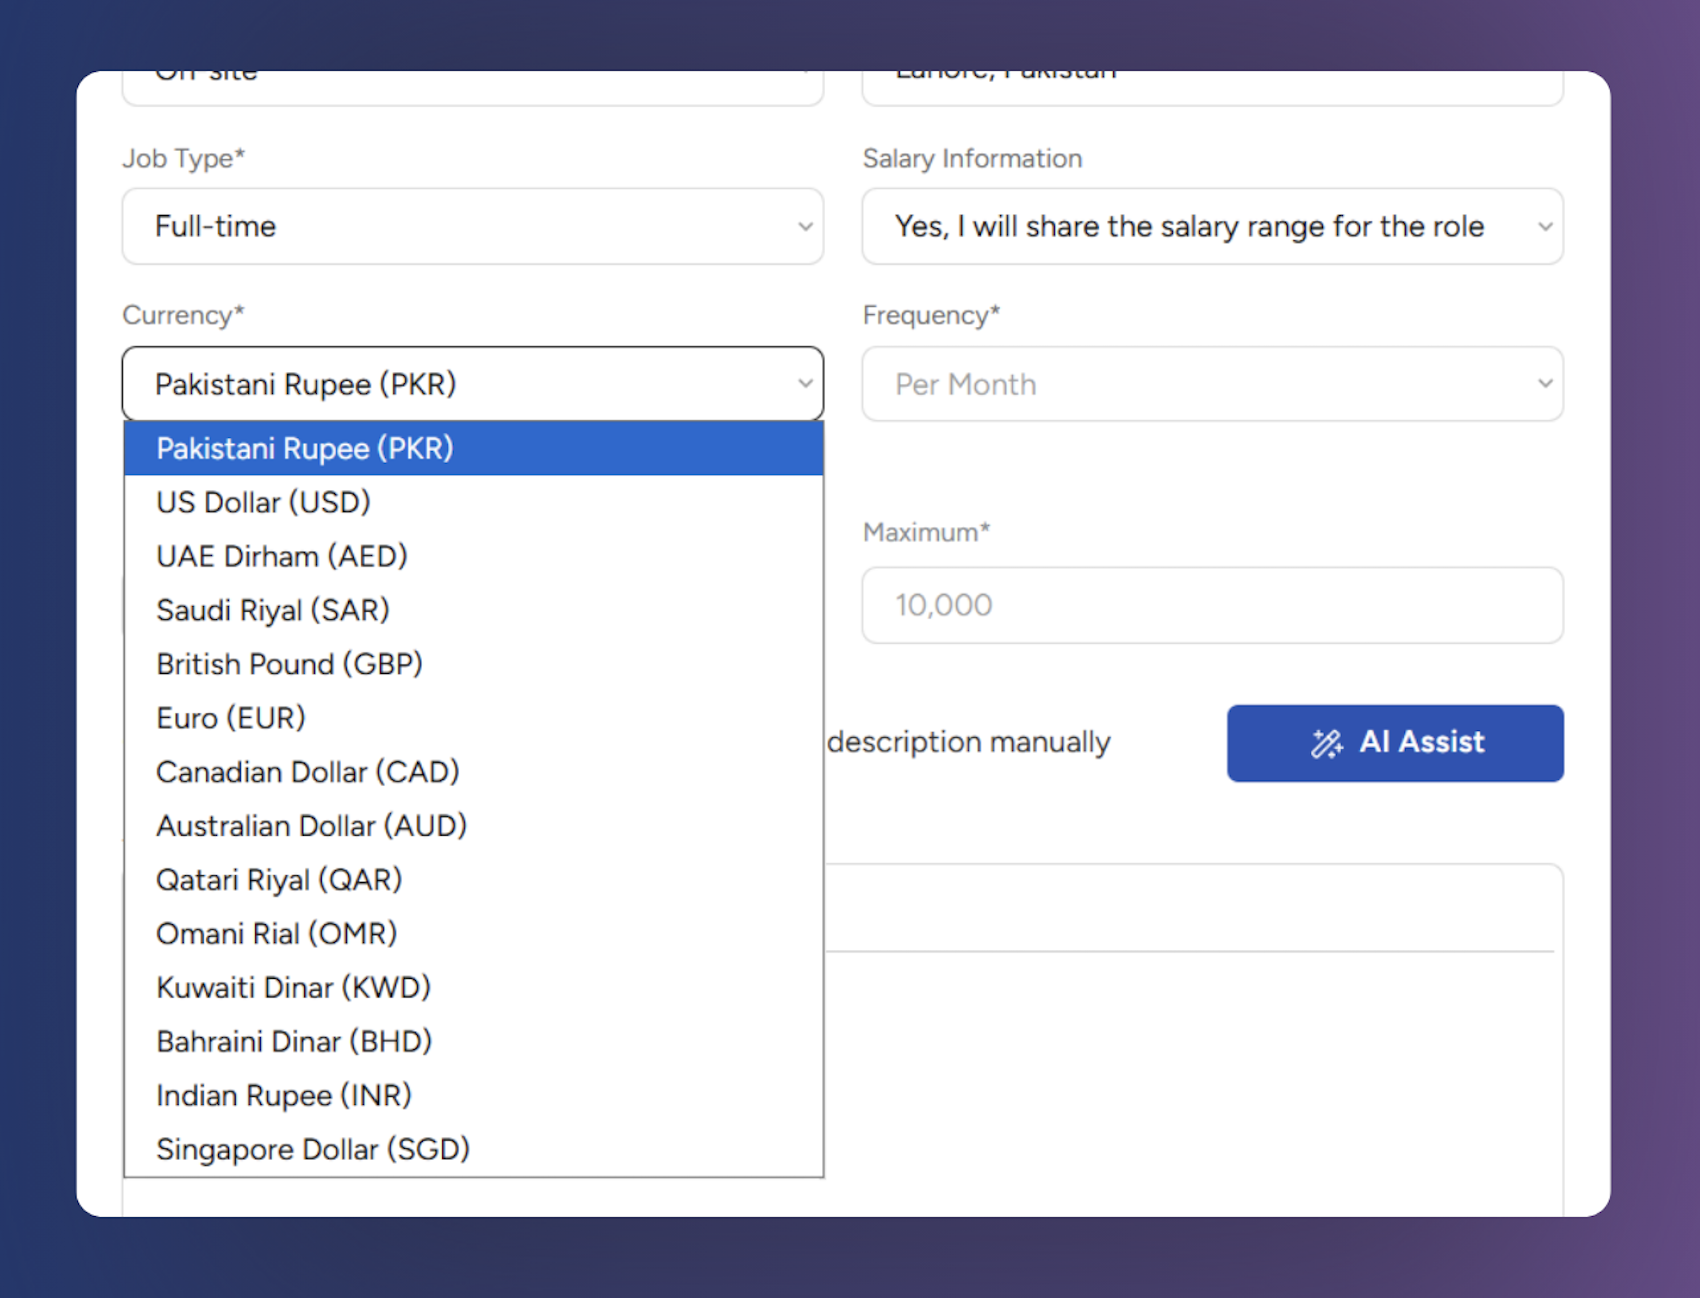The image size is (1700, 1298).
Task: Choose US Dollar (USD) currency option
Action: click(474, 502)
